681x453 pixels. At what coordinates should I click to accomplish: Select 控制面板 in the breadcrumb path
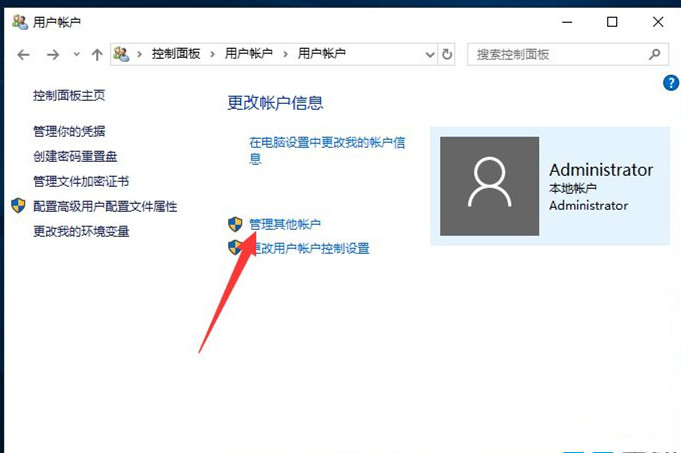176,55
